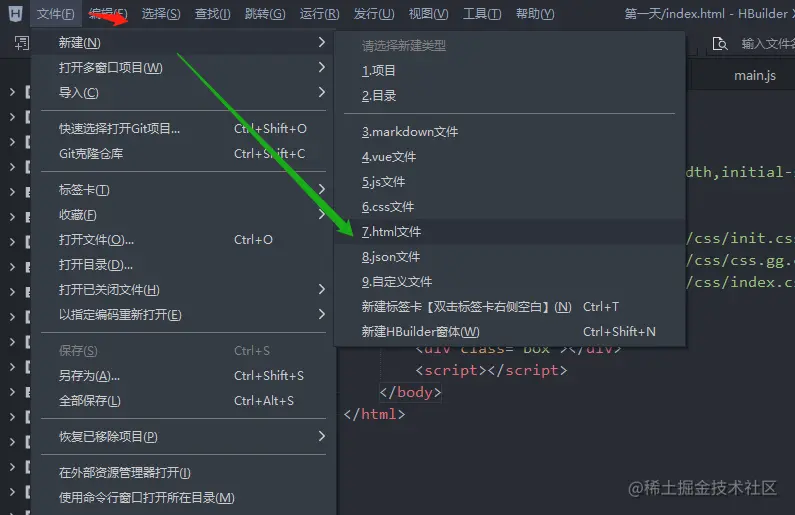
Task: Click the closing </html> code line
Action: point(375,414)
